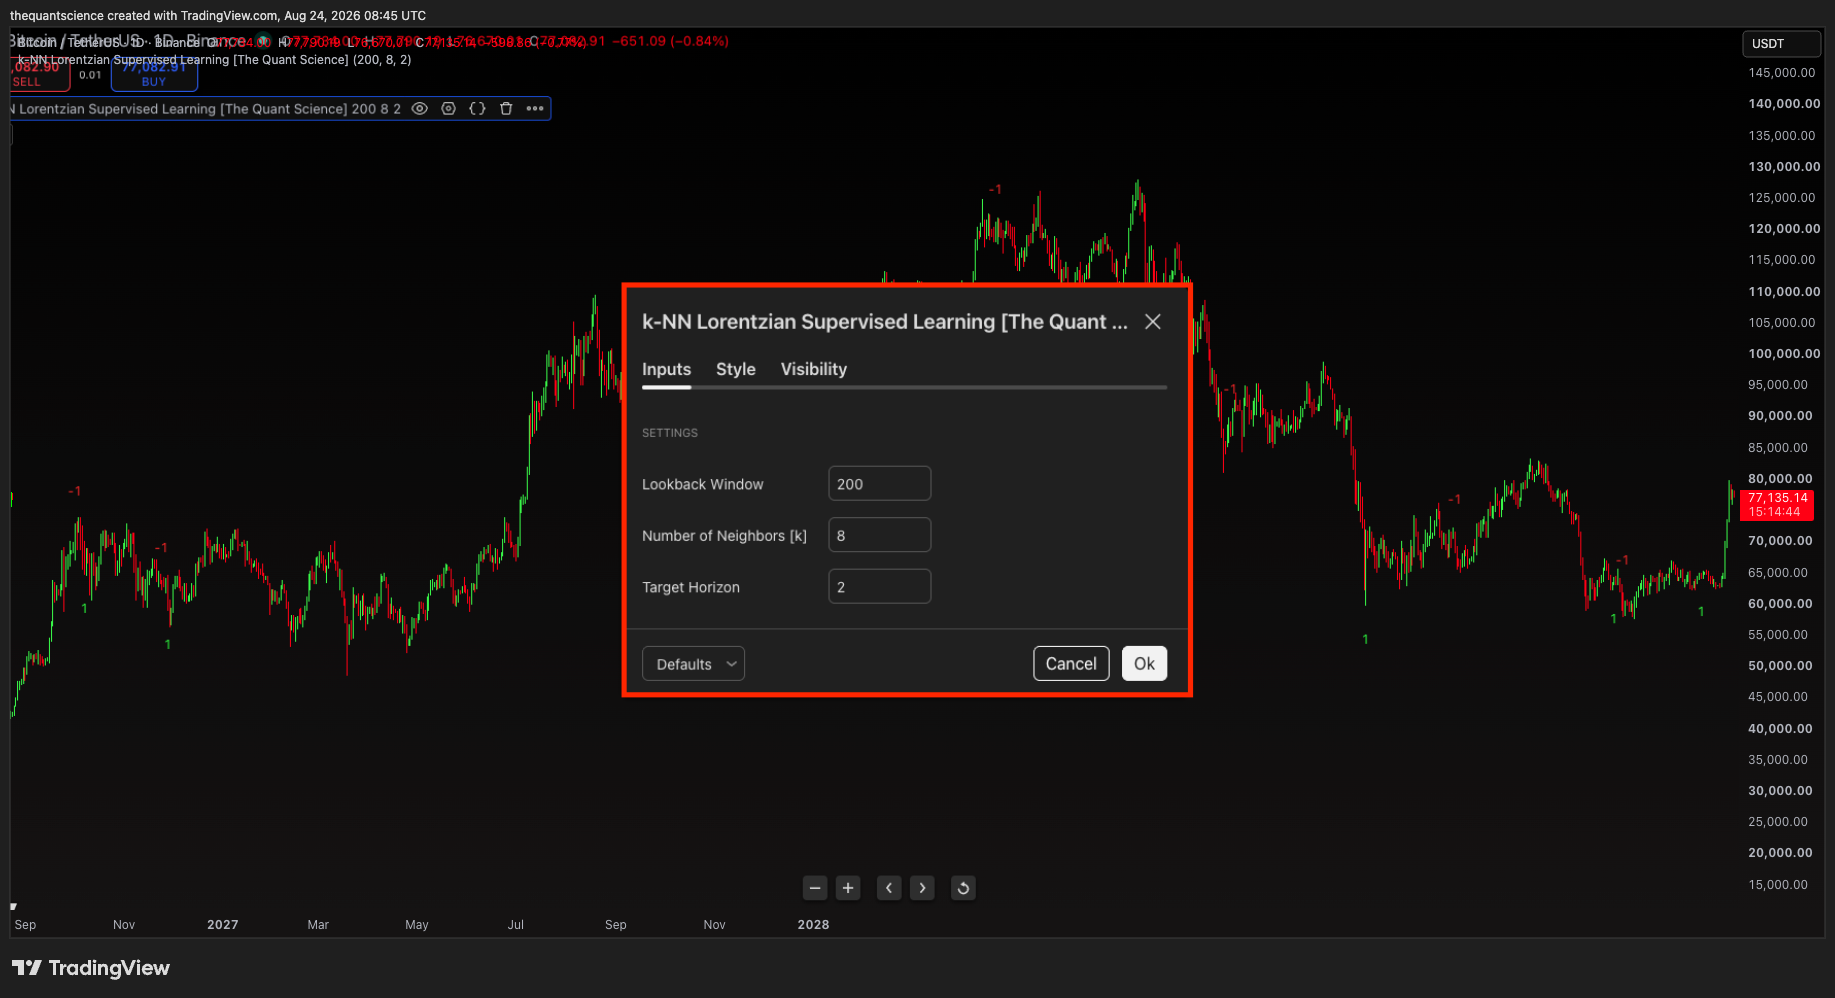Open indicator settings gear icon in legend
The image size is (1835, 998).
pyautogui.click(x=449, y=109)
